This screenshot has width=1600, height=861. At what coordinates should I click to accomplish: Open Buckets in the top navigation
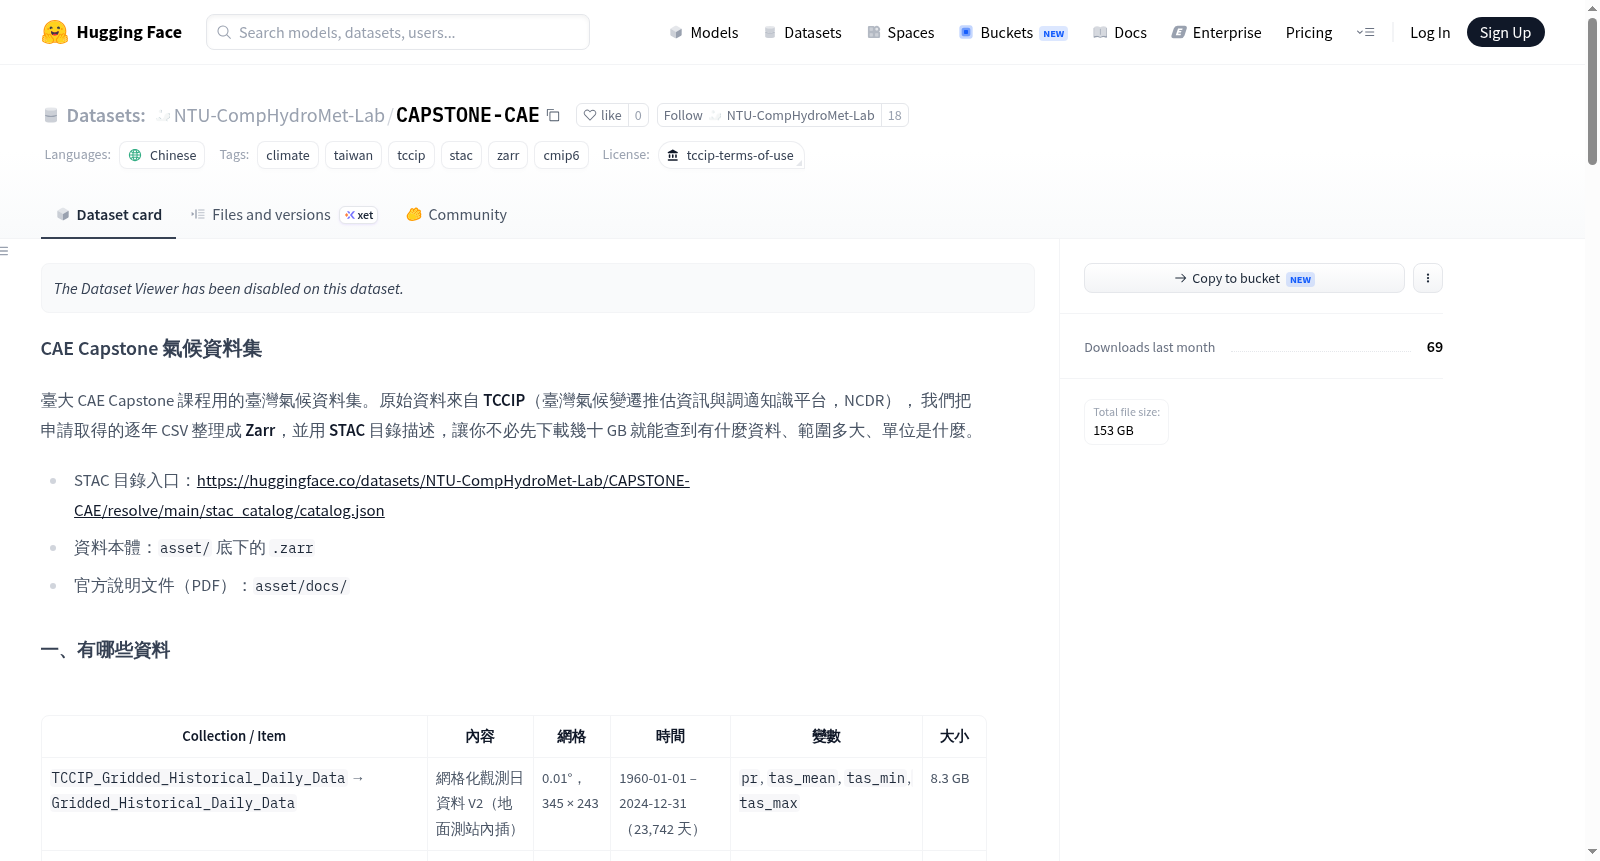(1013, 33)
